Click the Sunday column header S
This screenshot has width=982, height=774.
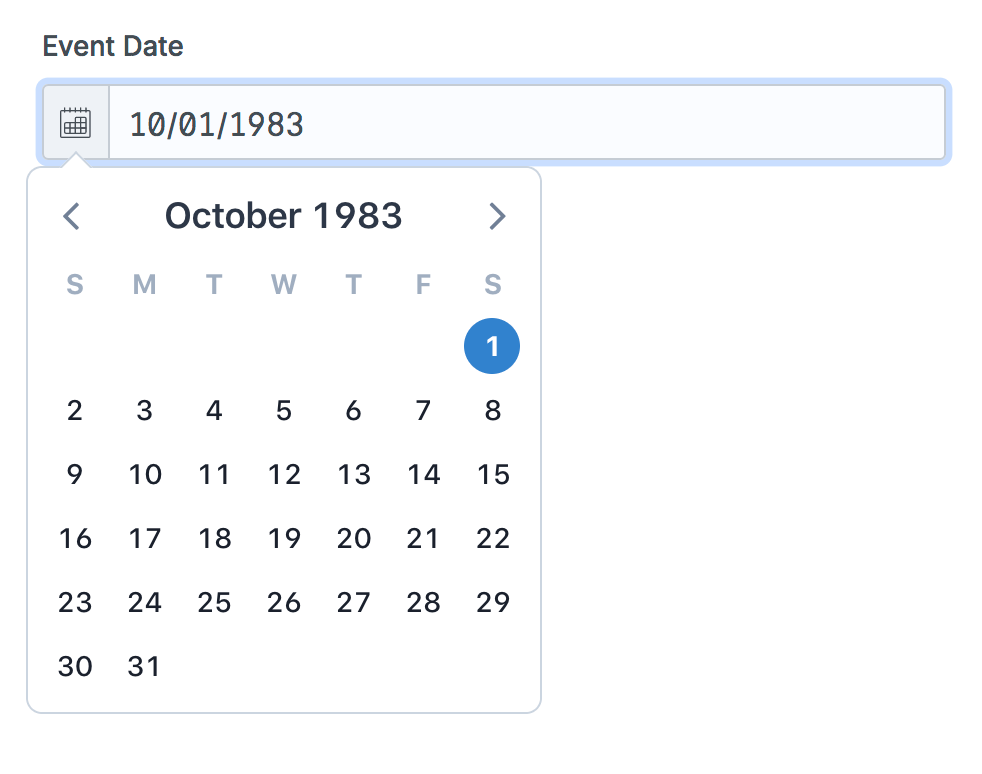click(x=75, y=284)
